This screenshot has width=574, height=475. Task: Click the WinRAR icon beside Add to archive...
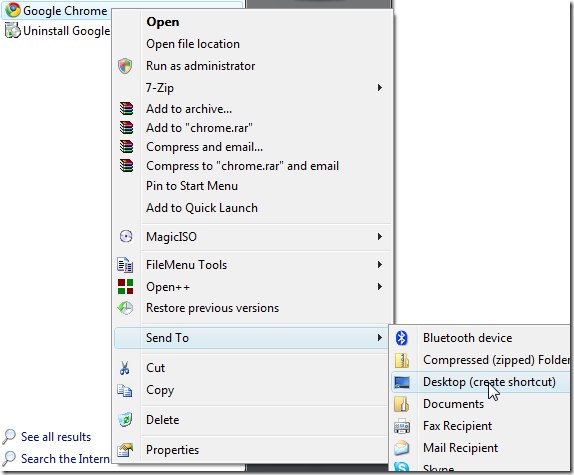[x=126, y=109]
